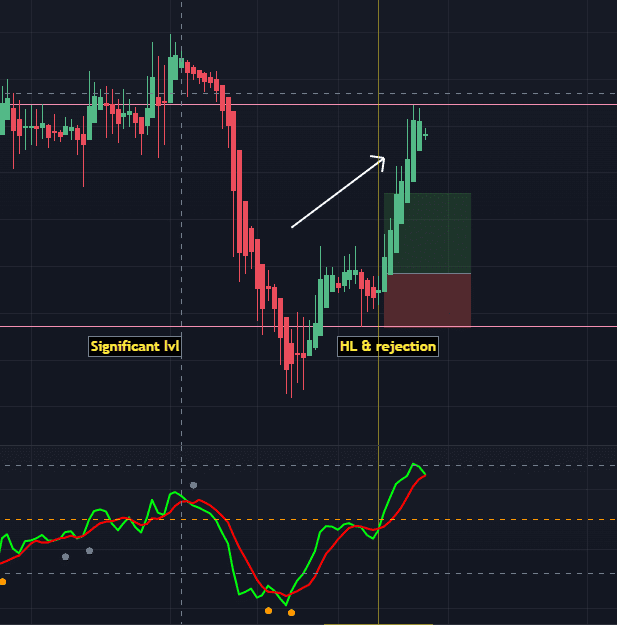
Task: Select the "Significant lvl" text label
Action: (x=135, y=346)
